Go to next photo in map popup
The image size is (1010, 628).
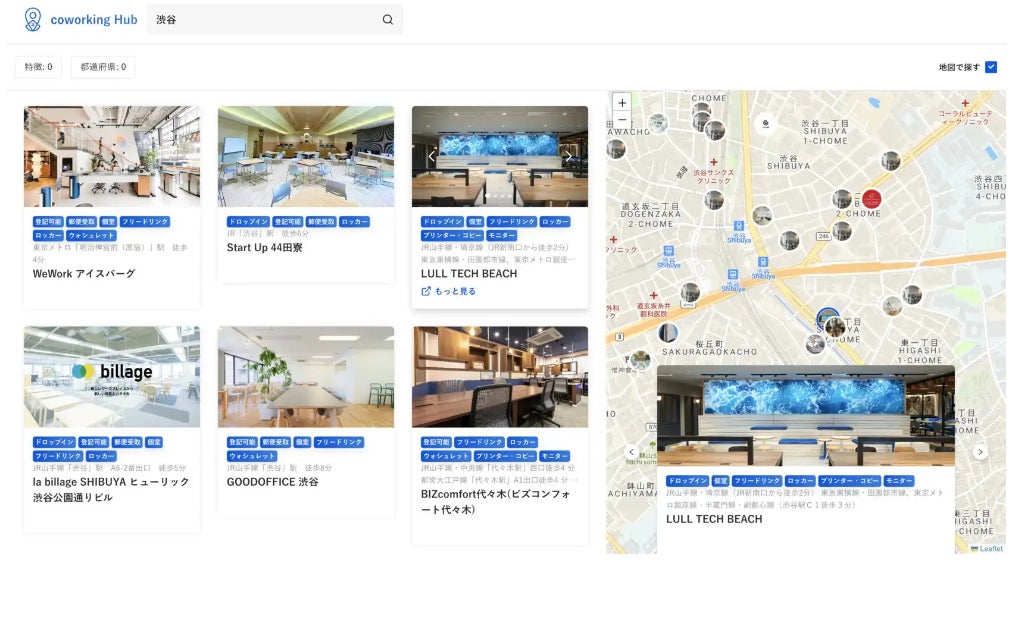[980, 452]
